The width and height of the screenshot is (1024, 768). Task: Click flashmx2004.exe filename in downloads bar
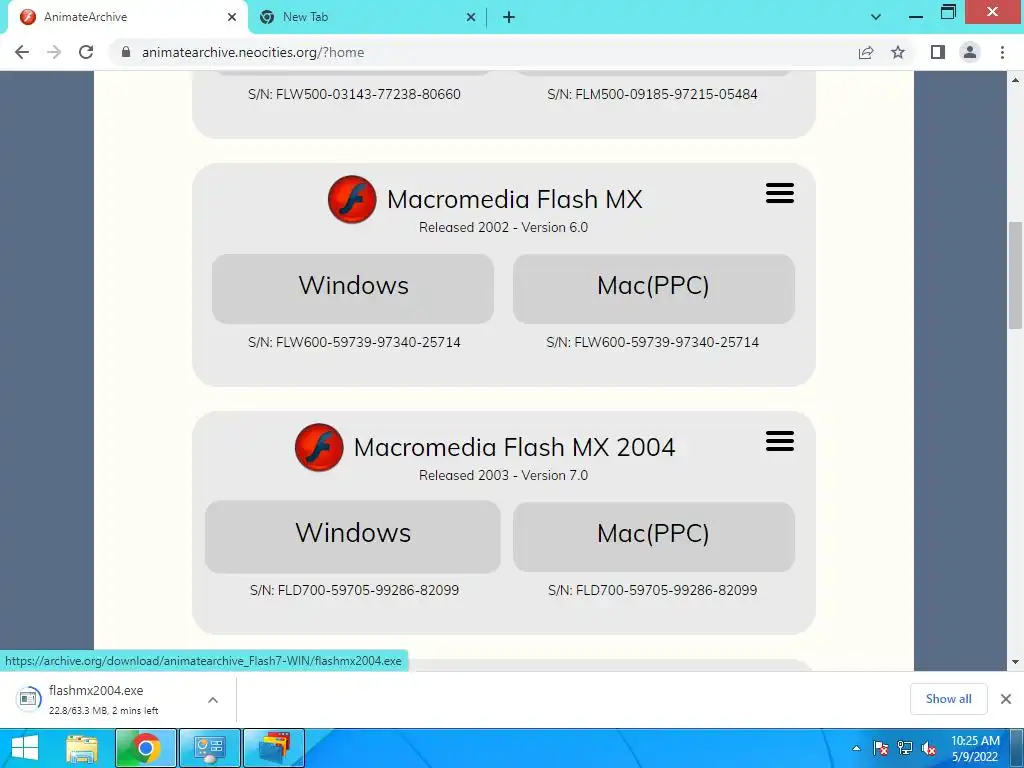point(96,690)
